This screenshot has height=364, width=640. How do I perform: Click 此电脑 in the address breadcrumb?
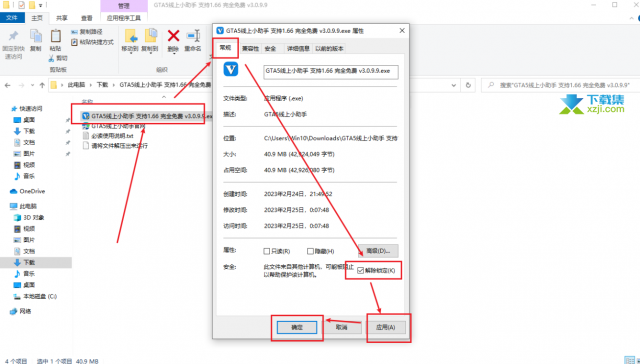(76, 85)
